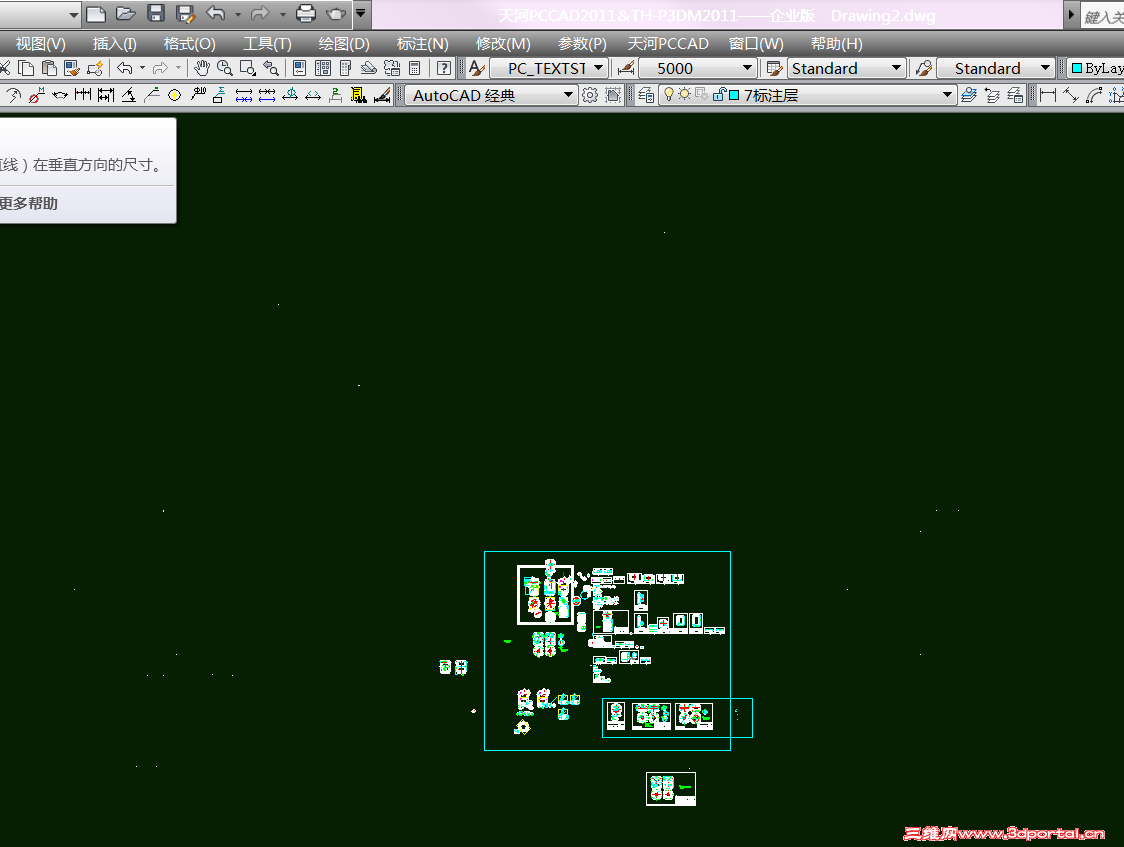The width and height of the screenshot is (1124, 847).
Task: Save the drawing with the floppy disk icon
Action: click(x=156, y=14)
